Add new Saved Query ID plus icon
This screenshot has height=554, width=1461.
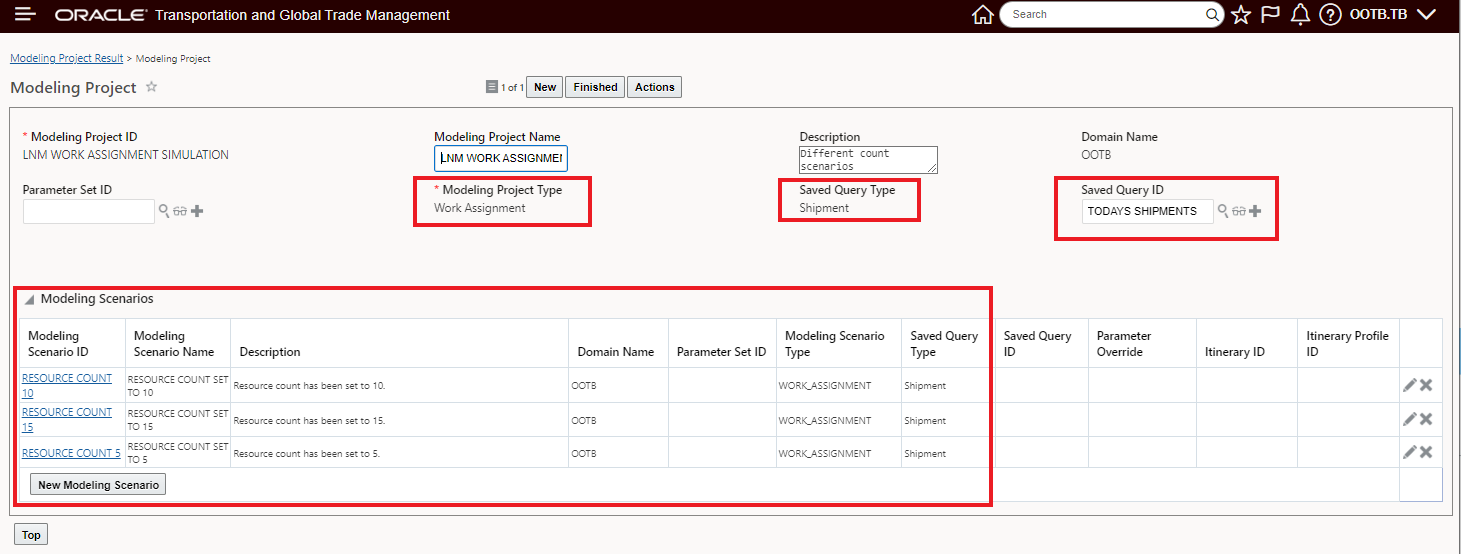(x=1255, y=211)
